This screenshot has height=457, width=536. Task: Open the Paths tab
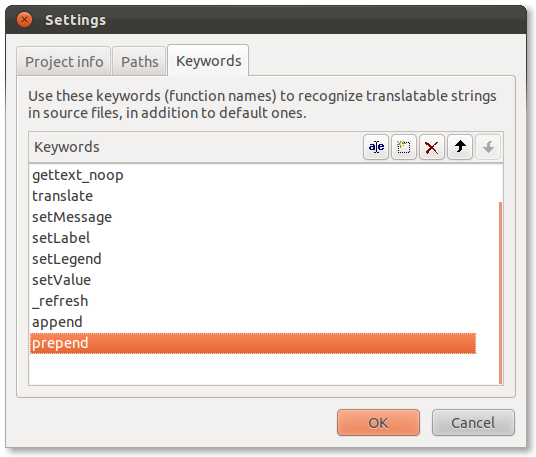(x=139, y=62)
